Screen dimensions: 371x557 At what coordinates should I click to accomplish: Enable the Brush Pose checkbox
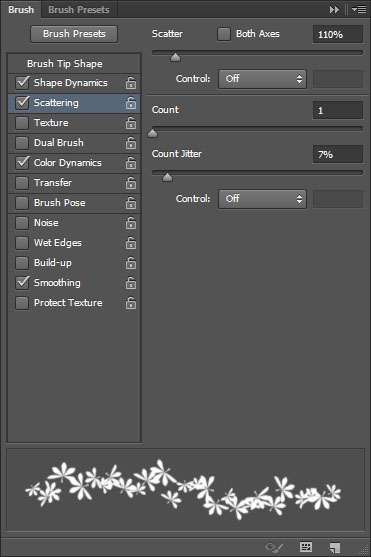point(22,203)
